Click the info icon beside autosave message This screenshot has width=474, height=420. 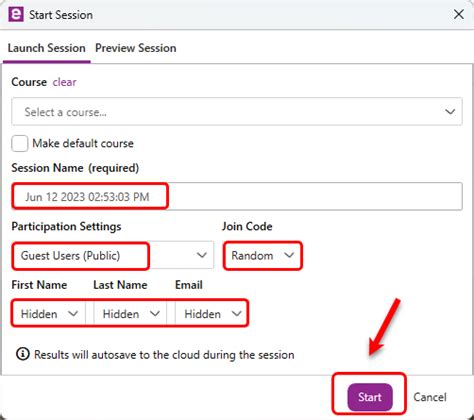click(23, 354)
